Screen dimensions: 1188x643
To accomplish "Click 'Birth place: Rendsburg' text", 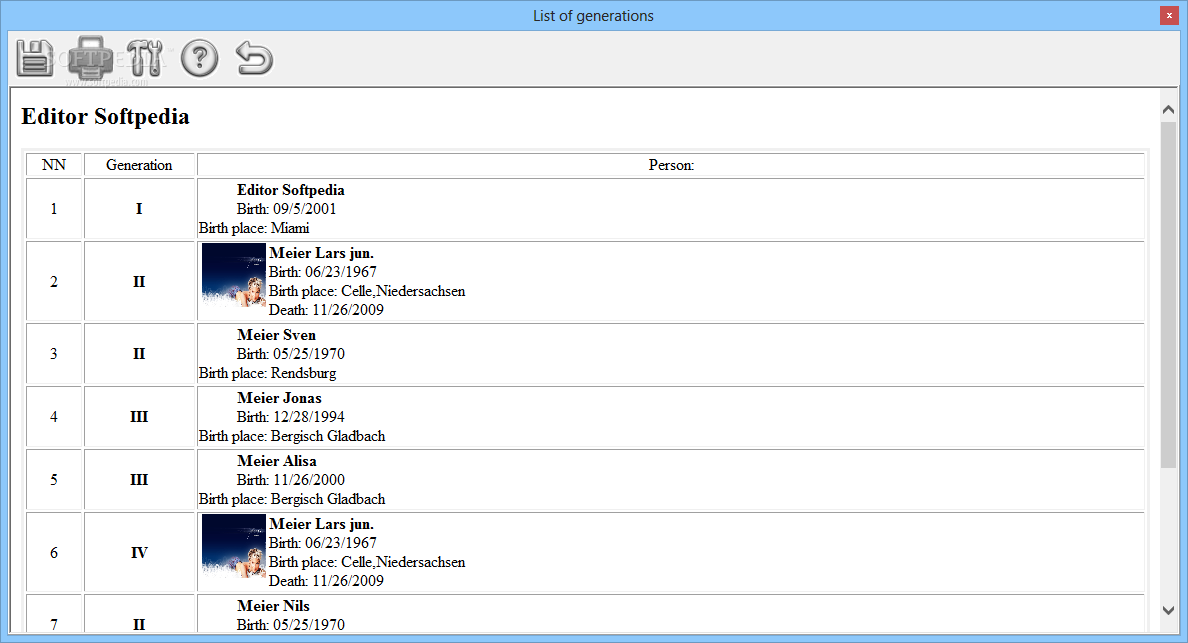I will (267, 373).
